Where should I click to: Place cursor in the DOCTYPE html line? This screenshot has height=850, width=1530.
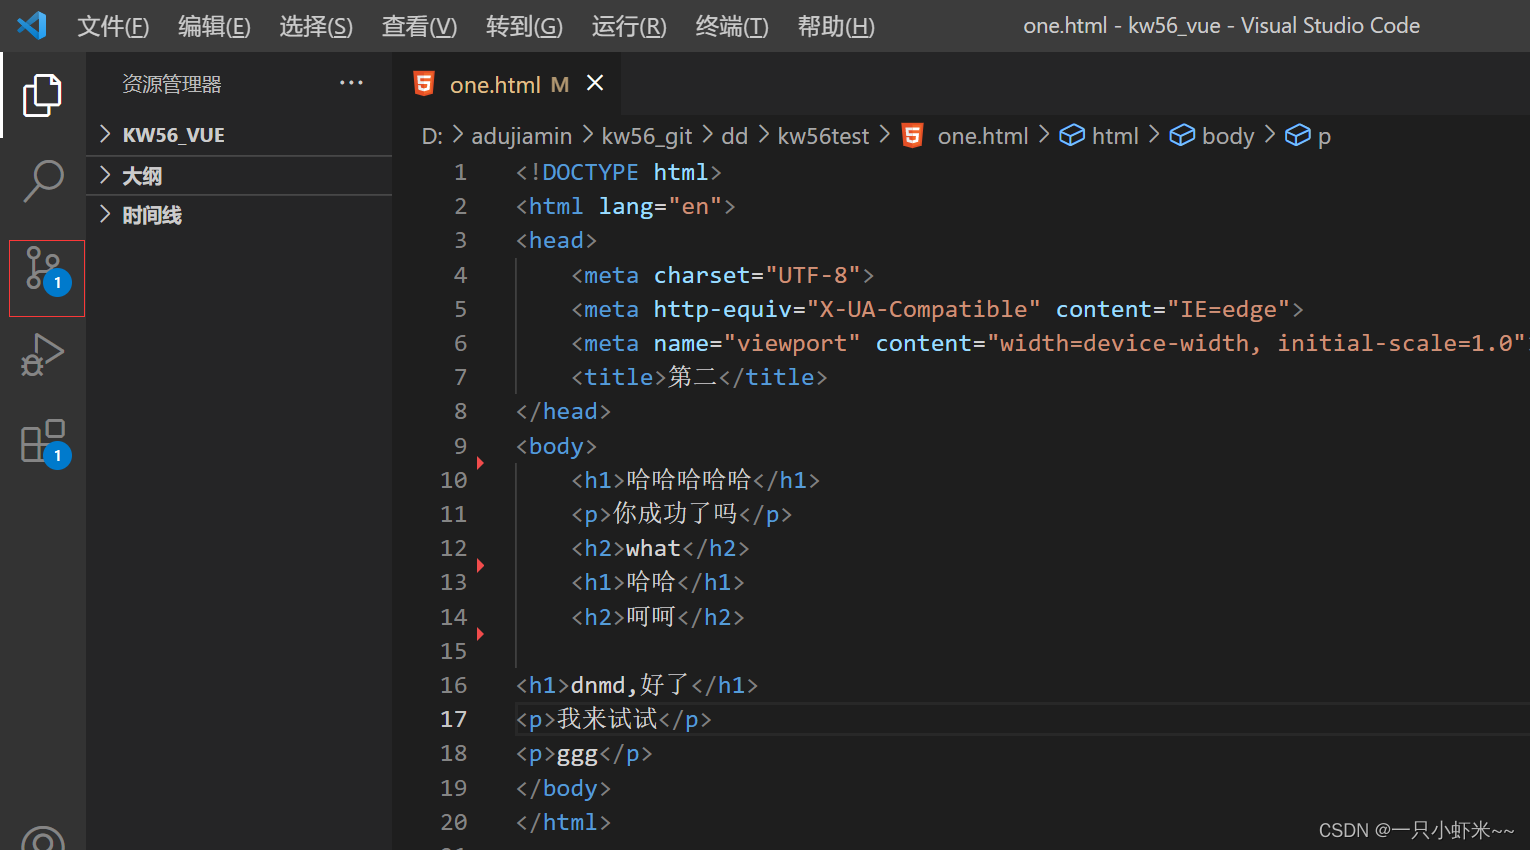click(x=618, y=172)
